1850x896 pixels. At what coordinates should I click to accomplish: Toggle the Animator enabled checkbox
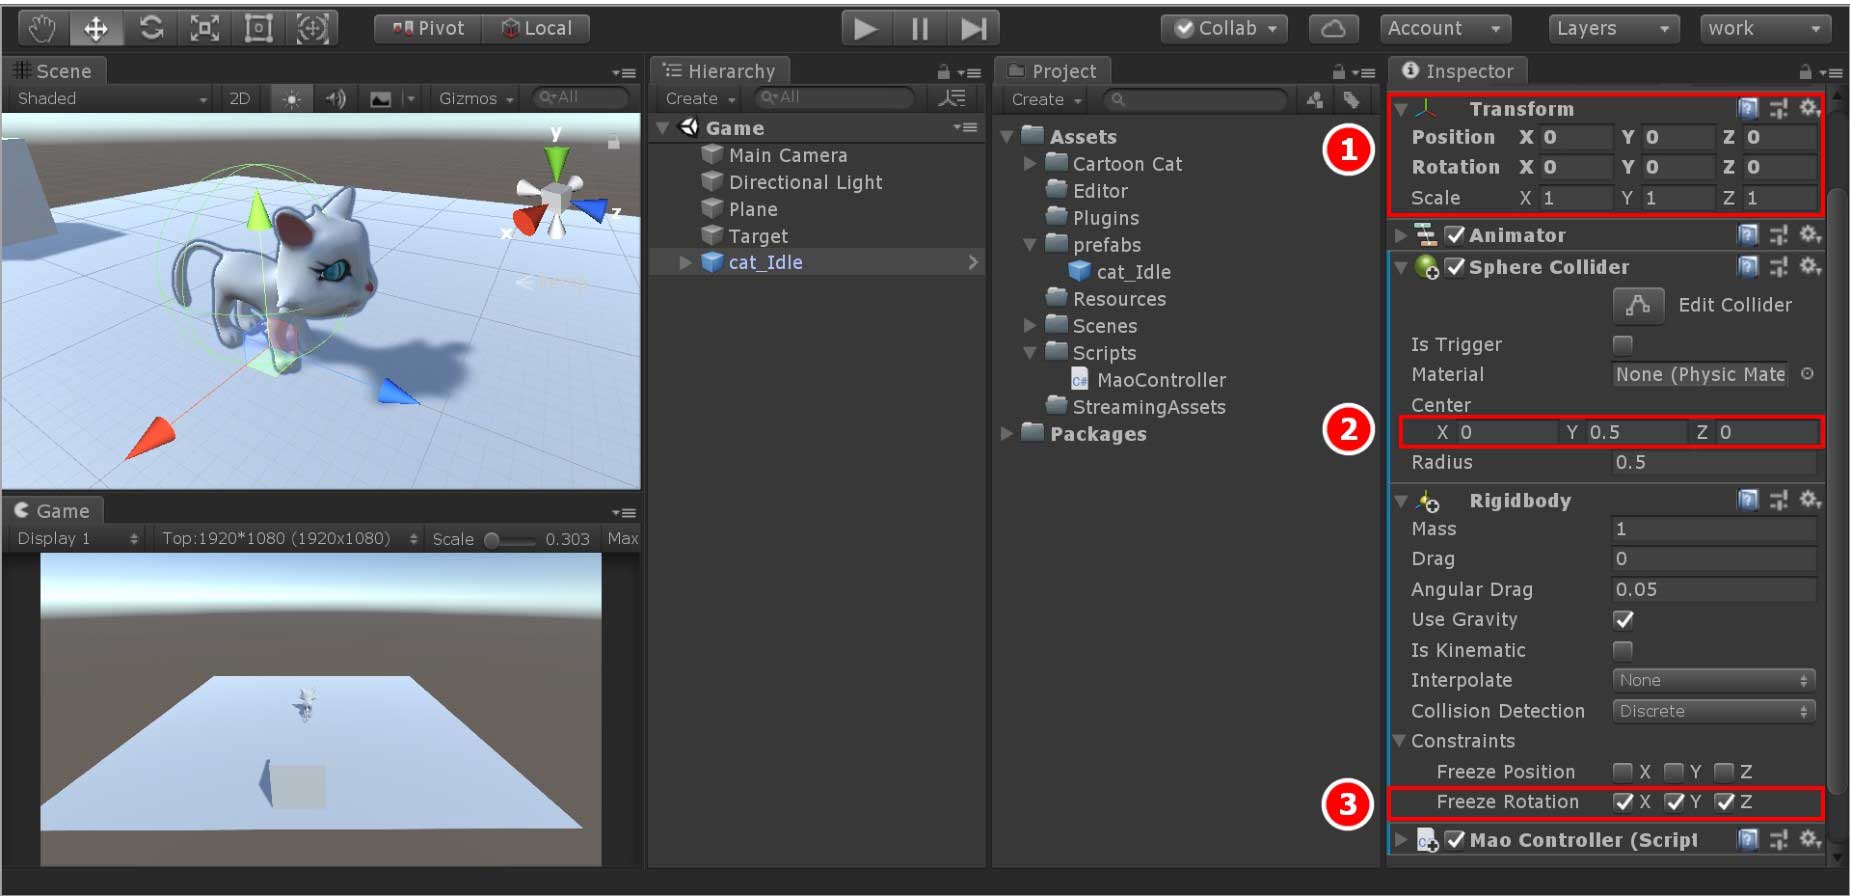coord(1455,235)
